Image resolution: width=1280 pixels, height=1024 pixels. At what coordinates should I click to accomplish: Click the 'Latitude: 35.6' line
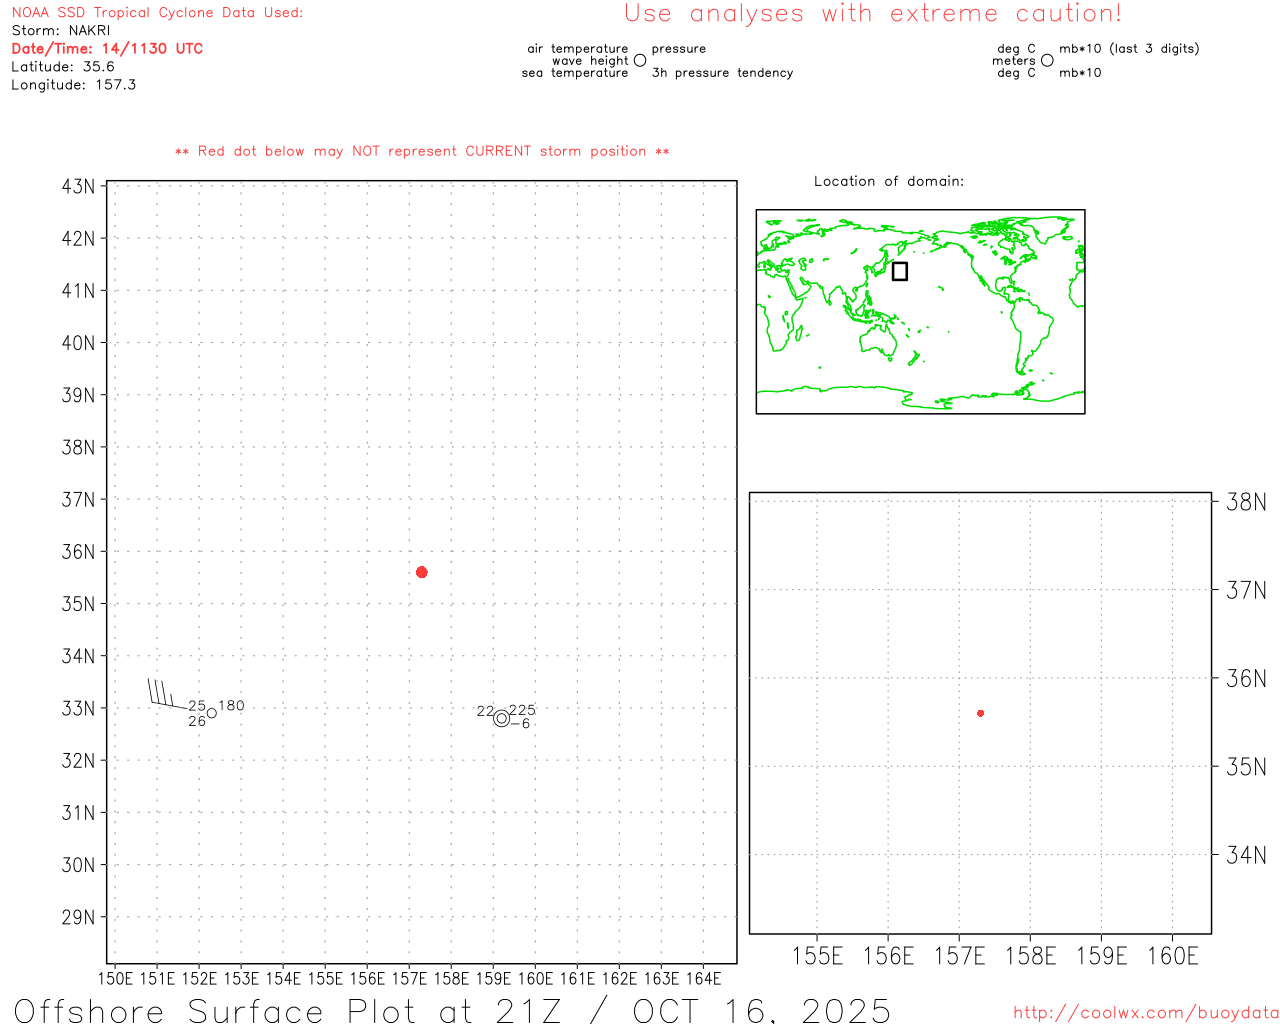(x=63, y=67)
